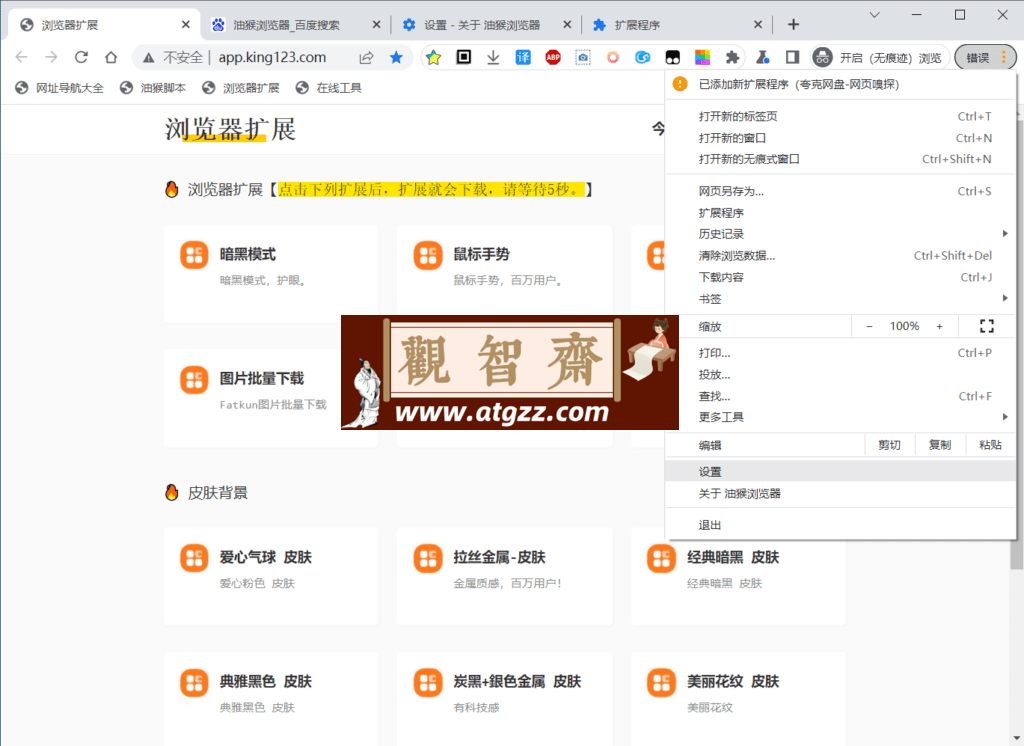Toggle fullscreen mode icon
The width and height of the screenshot is (1024, 746).
click(987, 326)
